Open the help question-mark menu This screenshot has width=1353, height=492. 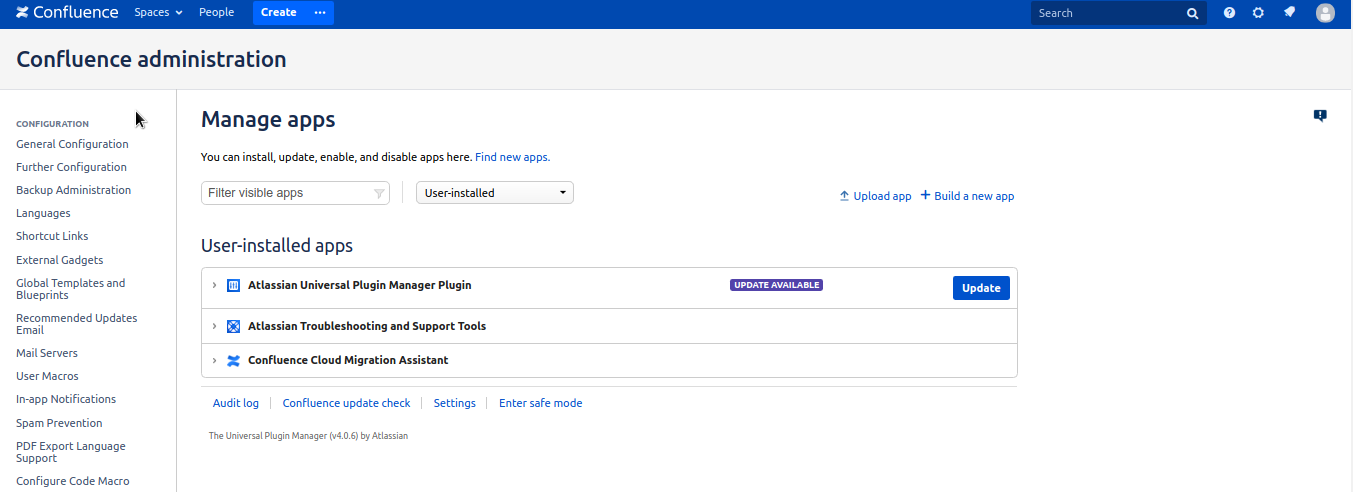tap(1229, 13)
